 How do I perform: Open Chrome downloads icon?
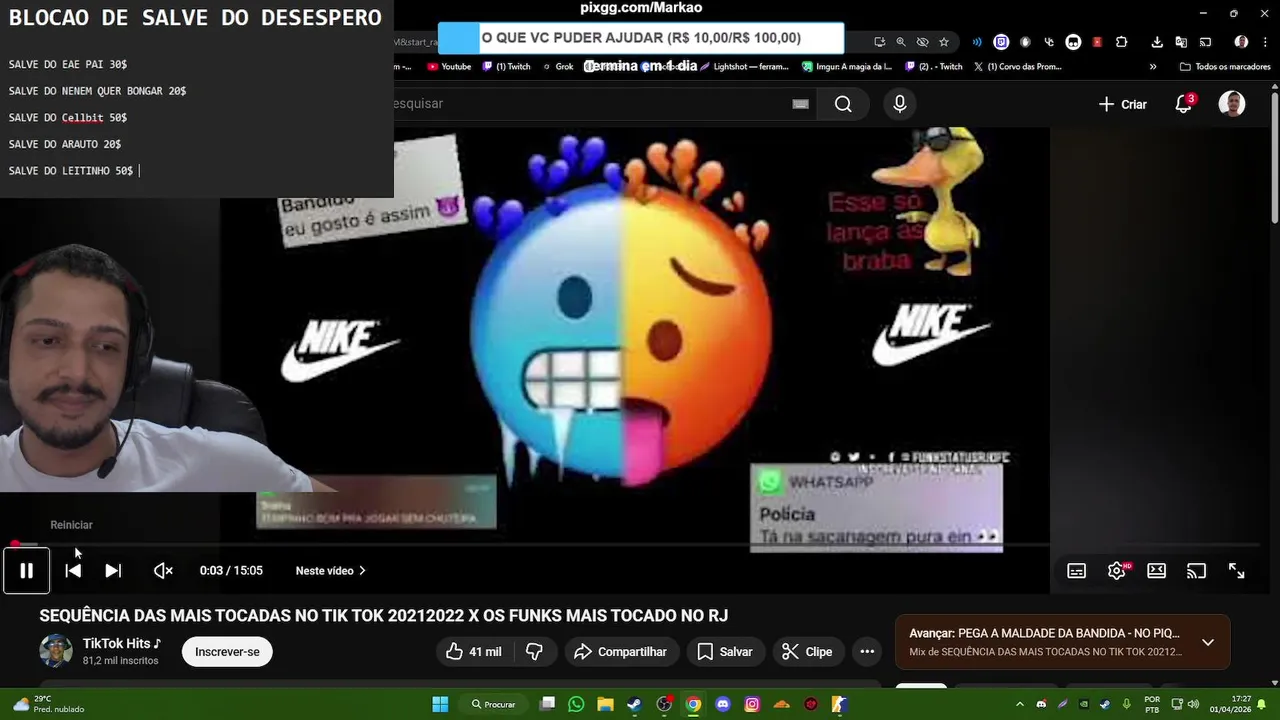point(1157,42)
